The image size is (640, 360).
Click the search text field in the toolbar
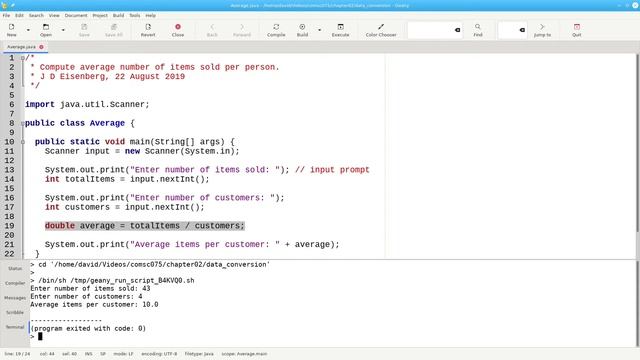point(431,30)
